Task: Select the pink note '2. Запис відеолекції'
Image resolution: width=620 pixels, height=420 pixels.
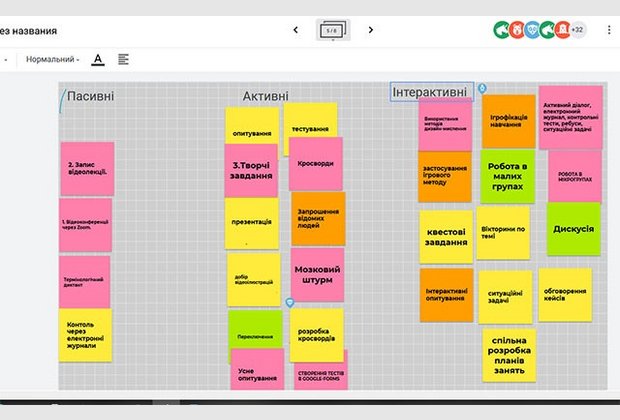Action: click(x=87, y=169)
